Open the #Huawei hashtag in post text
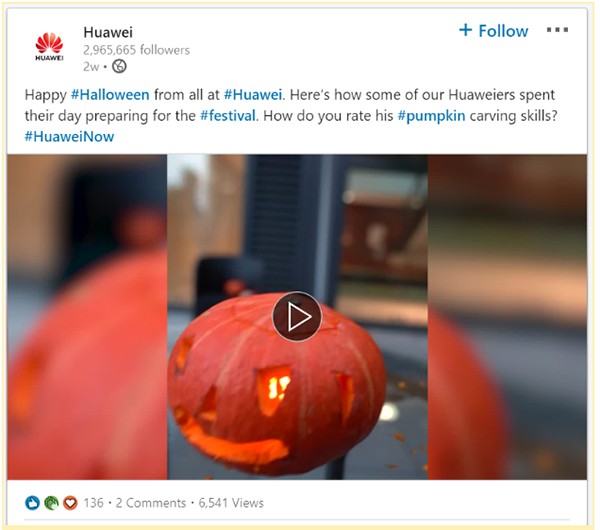Screen dimensions: 600x530 click(x=253, y=95)
